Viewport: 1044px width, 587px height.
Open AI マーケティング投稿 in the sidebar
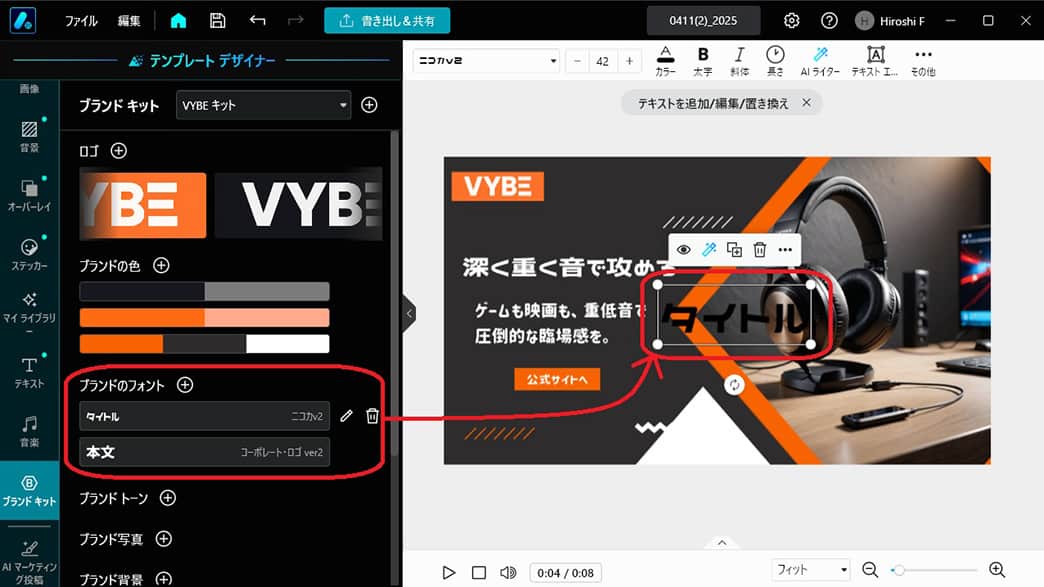point(29,558)
